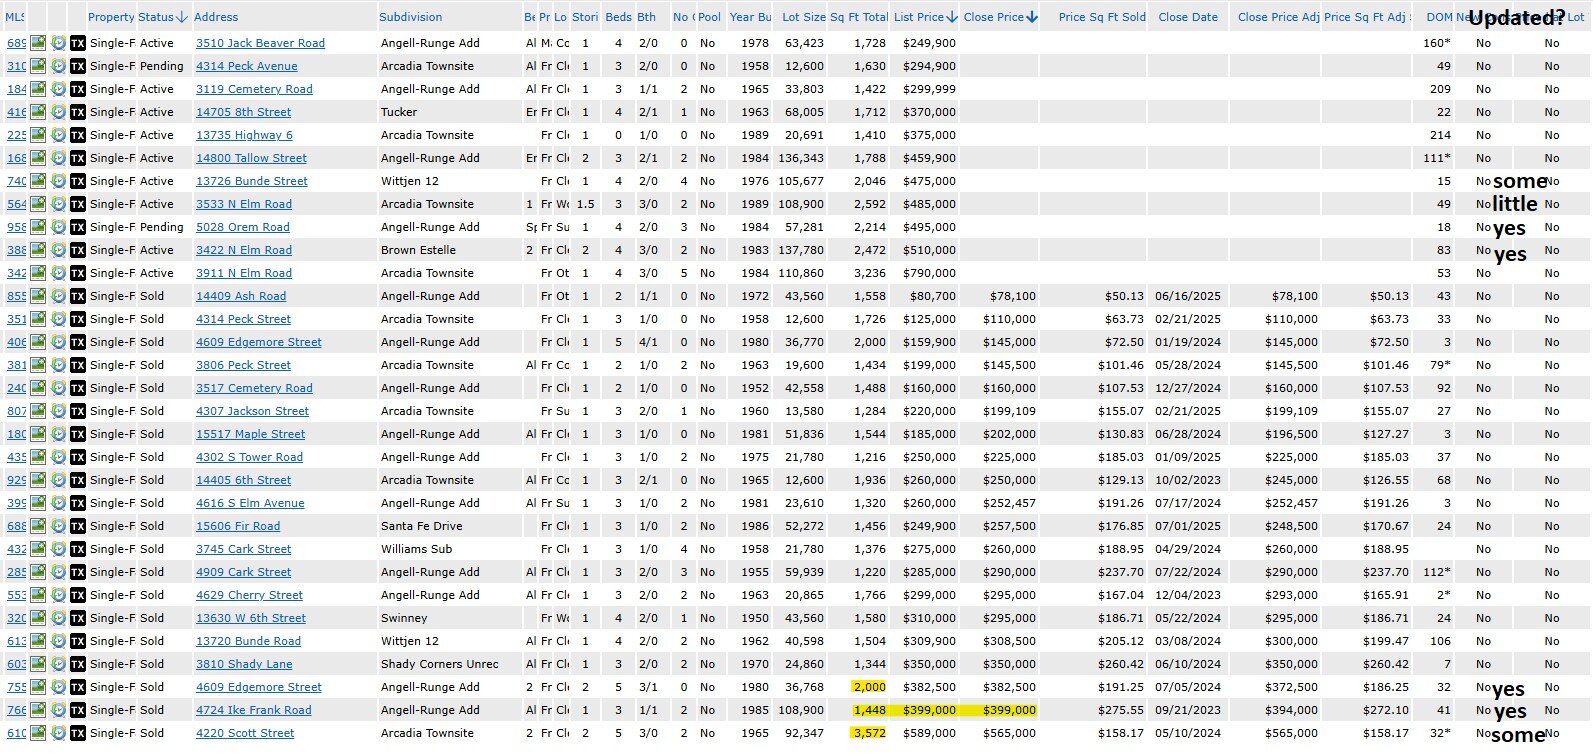Open MLS number link for 4220 Scott Street
This screenshot has width=1593, height=756.
[16, 733]
